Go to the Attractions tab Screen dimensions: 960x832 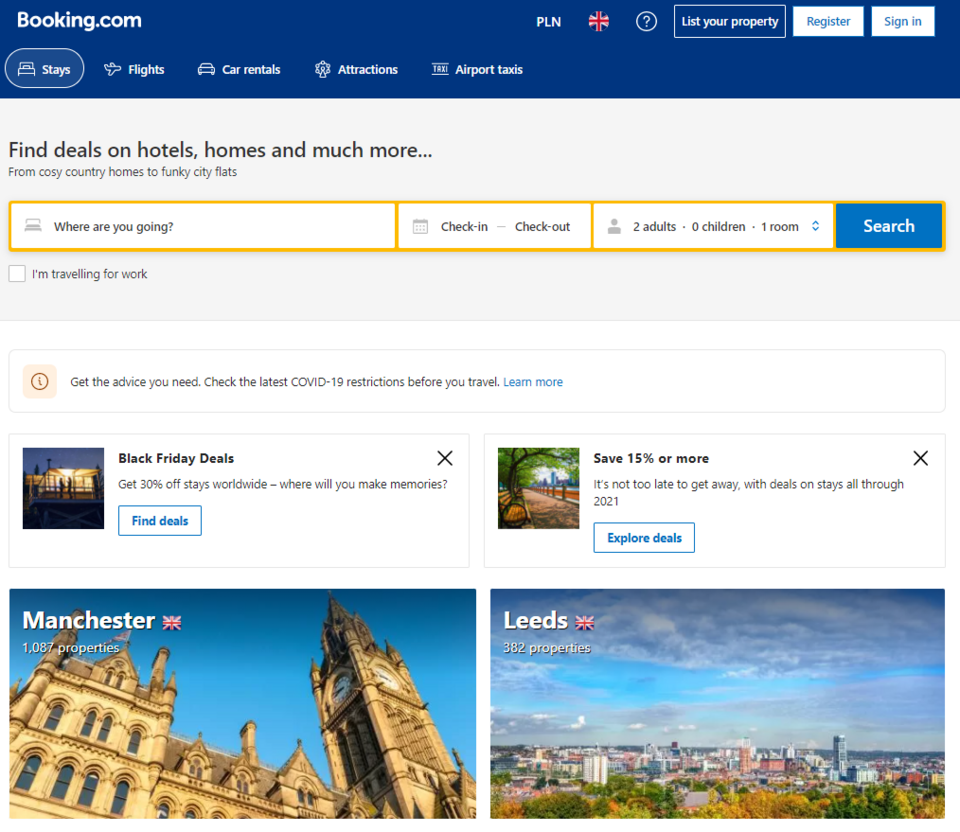pos(356,69)
